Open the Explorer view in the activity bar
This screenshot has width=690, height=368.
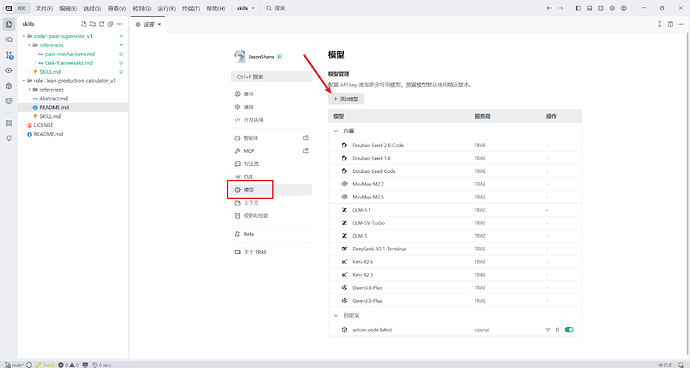(9, 24)
